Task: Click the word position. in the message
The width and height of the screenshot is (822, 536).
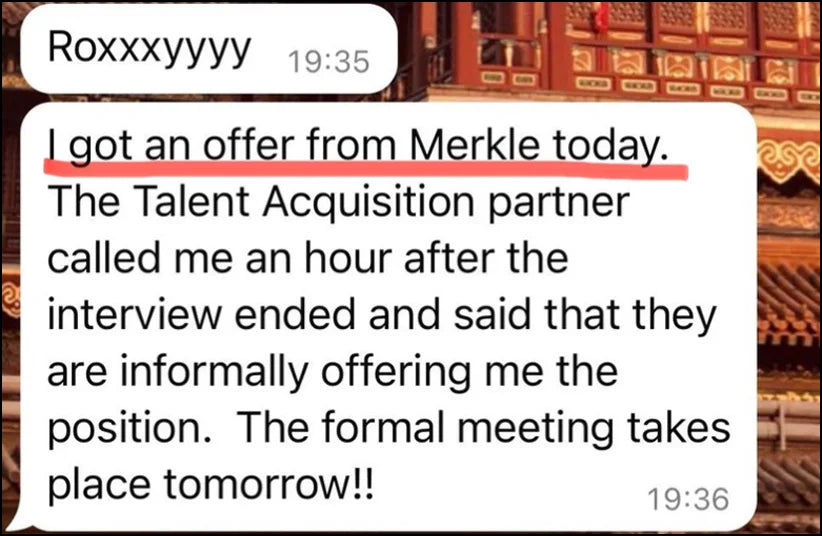Action: 131,430
